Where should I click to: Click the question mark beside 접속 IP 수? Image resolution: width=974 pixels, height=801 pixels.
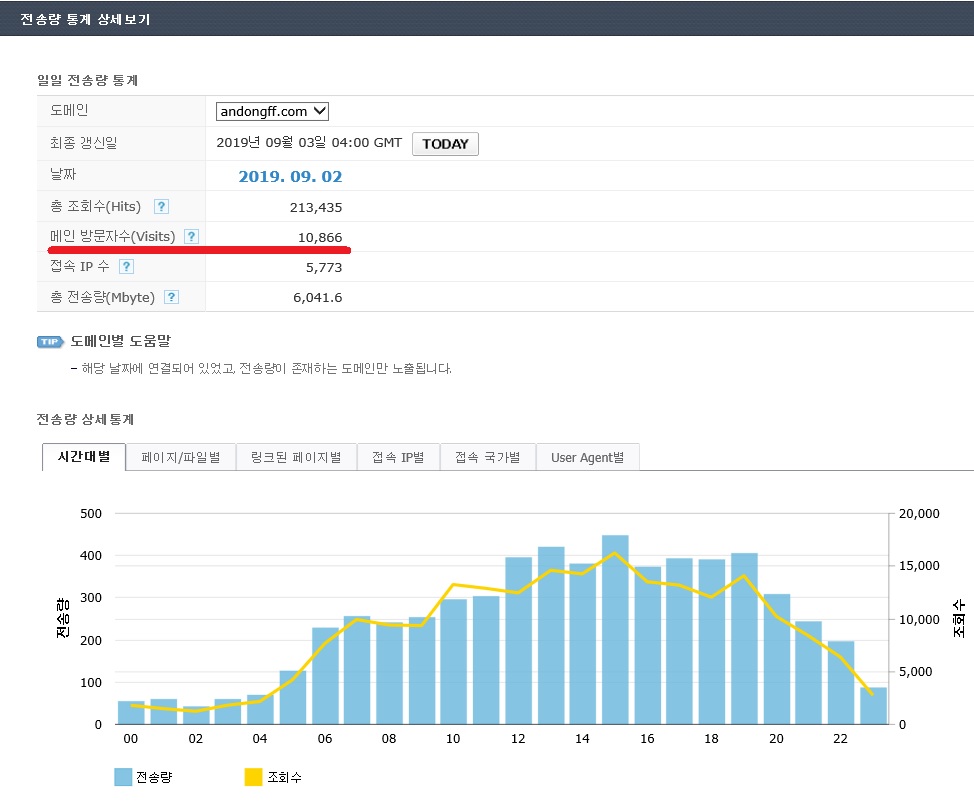[x=127, y=267]
